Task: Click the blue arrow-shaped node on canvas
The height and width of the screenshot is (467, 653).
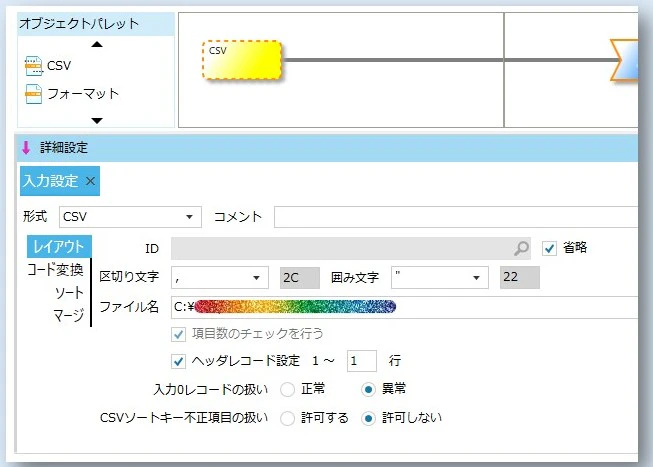Action: (624, 60)
